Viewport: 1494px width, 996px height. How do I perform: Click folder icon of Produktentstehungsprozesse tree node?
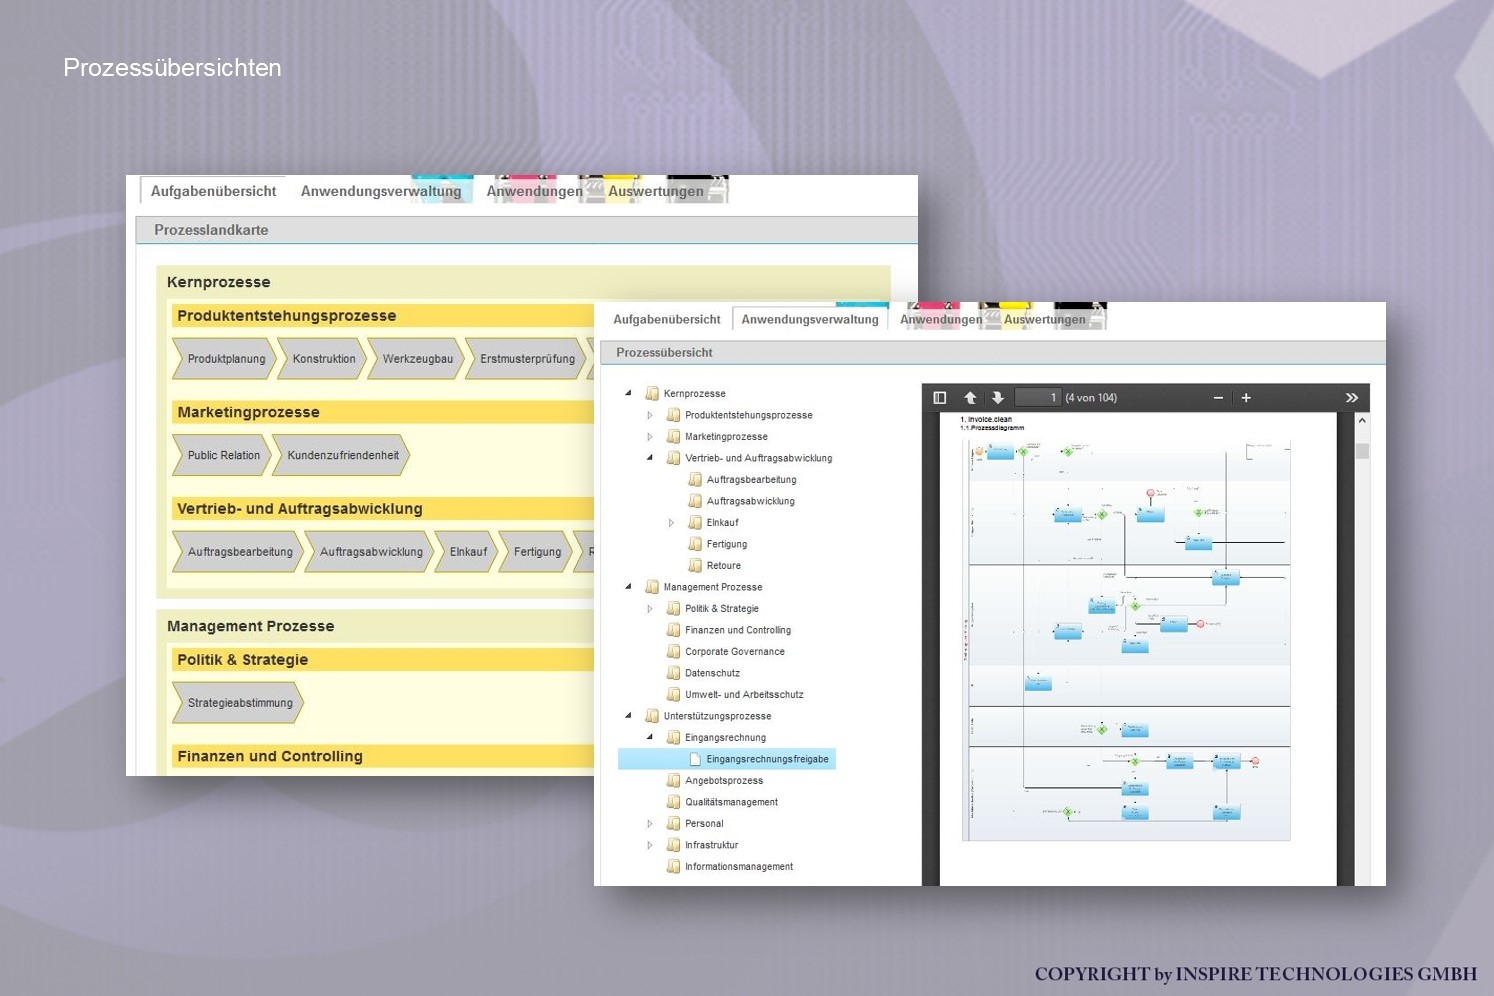coord(674,415)
